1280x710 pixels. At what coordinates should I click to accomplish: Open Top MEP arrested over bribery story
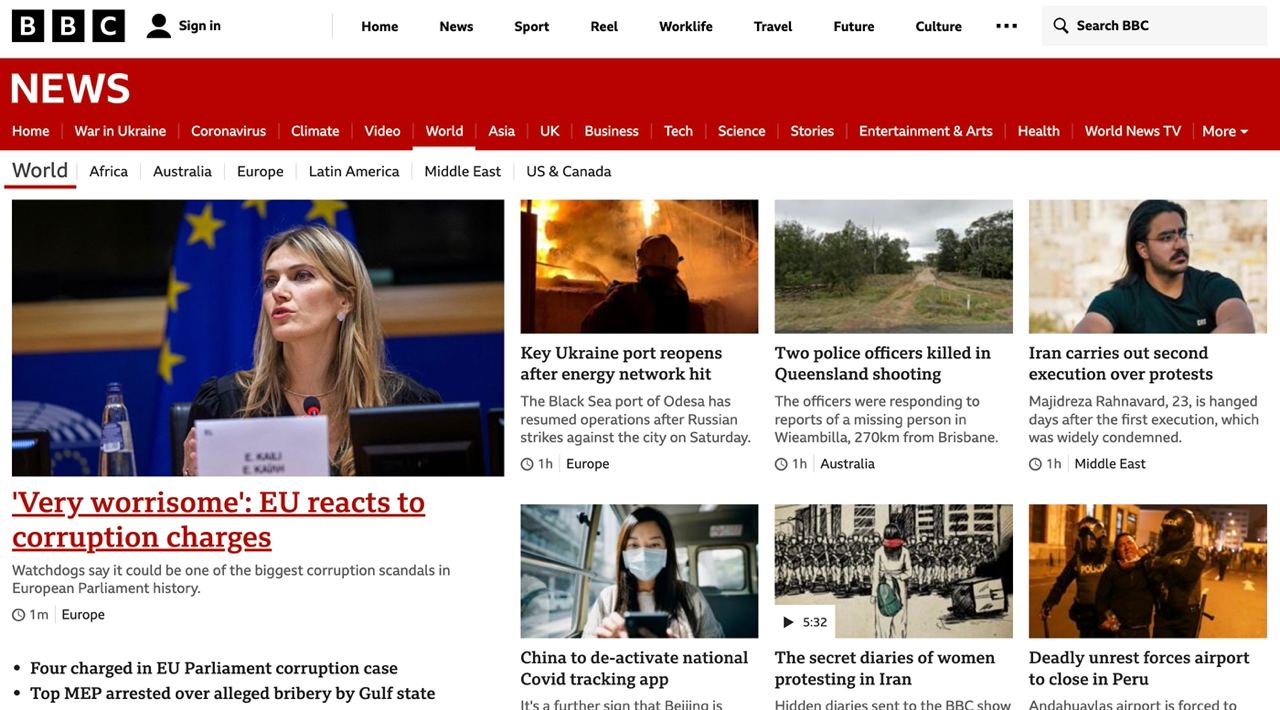pos(232,693)
